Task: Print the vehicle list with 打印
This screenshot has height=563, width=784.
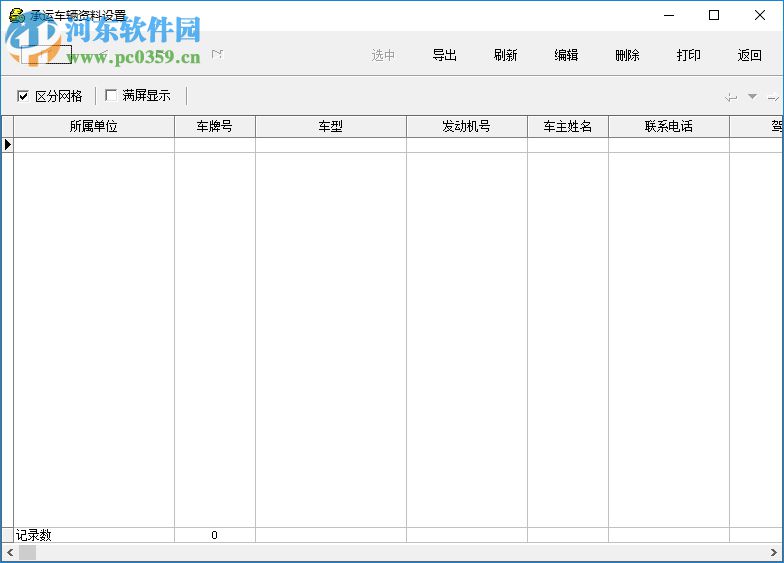Action: click(688, 55)
